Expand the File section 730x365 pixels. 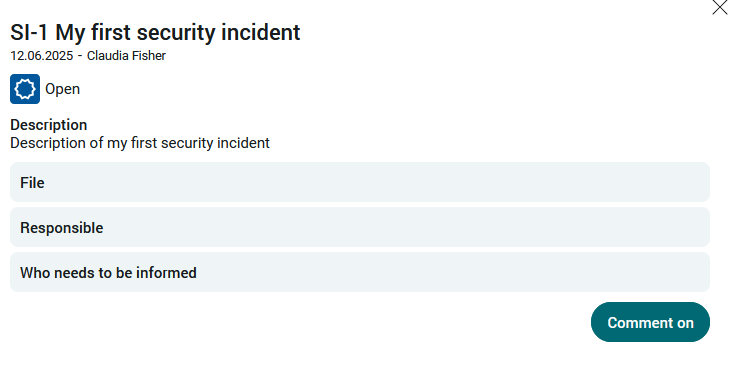(x=360, y=182)
